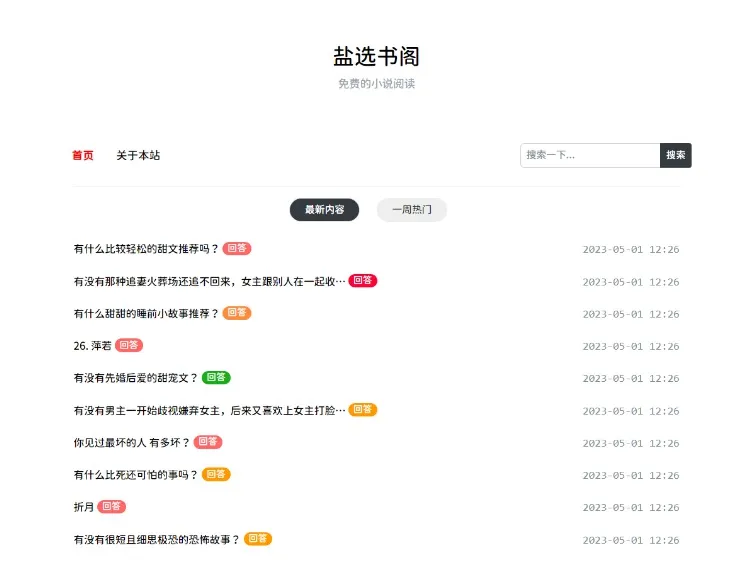Open the post 有什么比较轻松的甜文推荐吗？

[x=146, y=249]
